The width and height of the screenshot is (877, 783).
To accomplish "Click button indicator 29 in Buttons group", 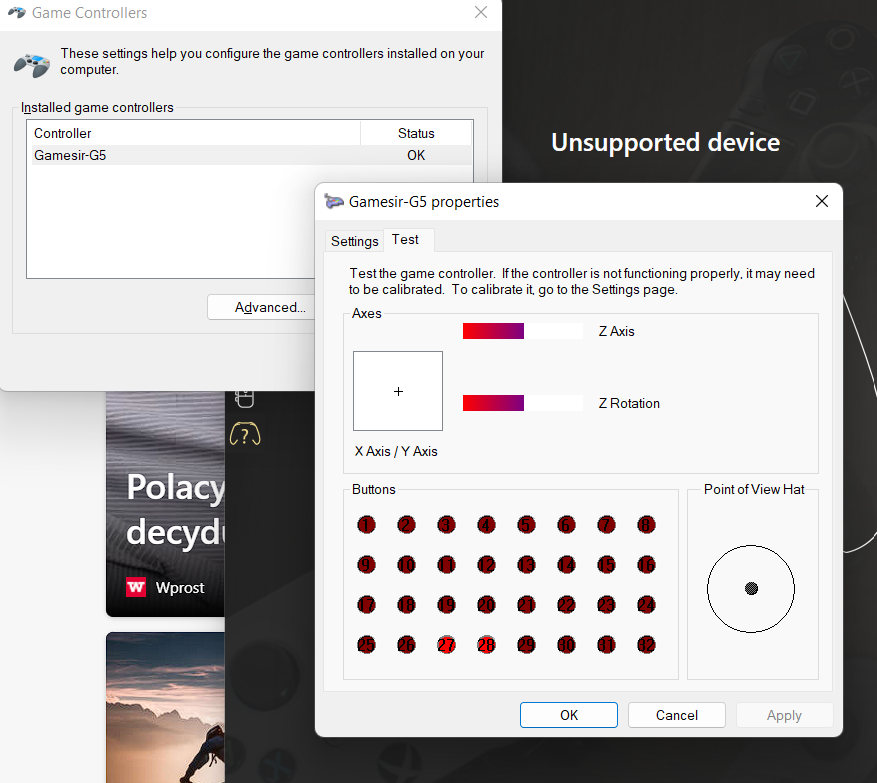I will point(526,645).
